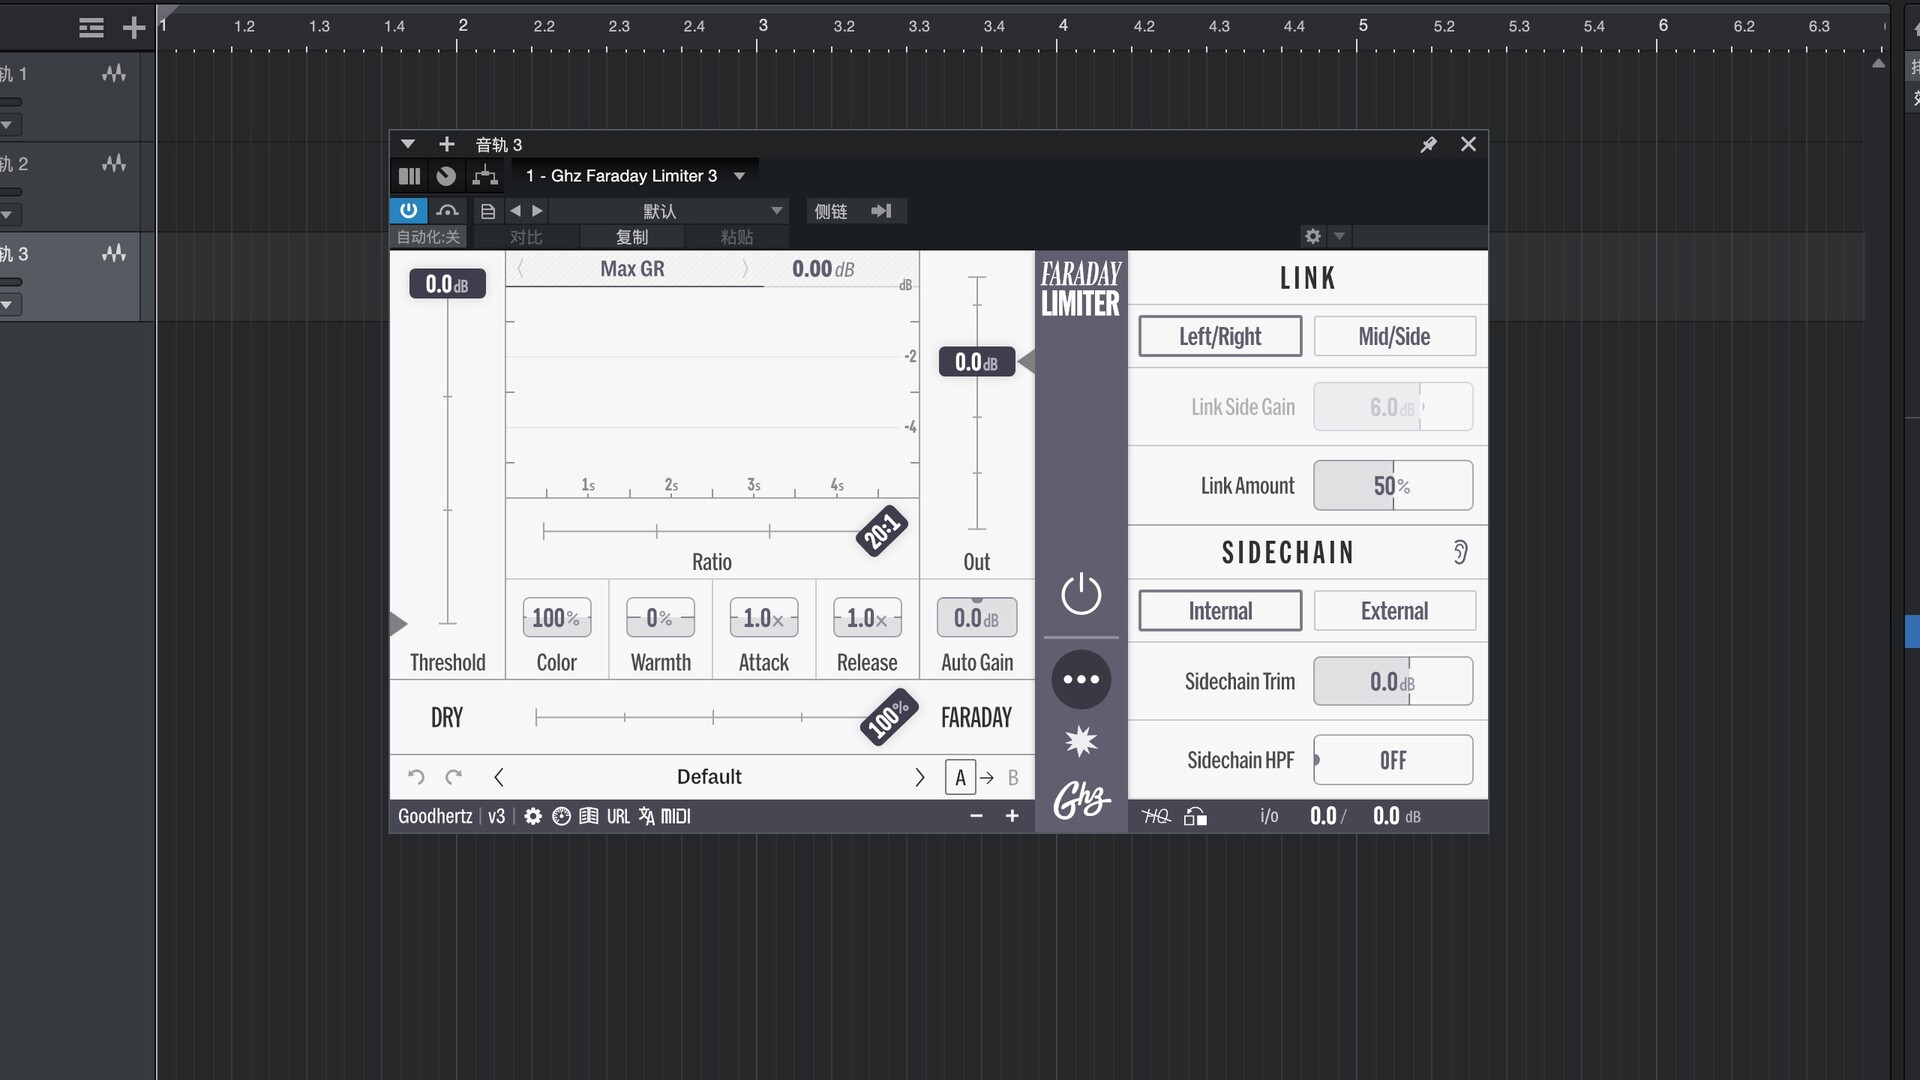Click the starburst icon in center strip
Image resolution: width=1920 pixels, height=1080 pixels.
click(x=1081, y=742)
